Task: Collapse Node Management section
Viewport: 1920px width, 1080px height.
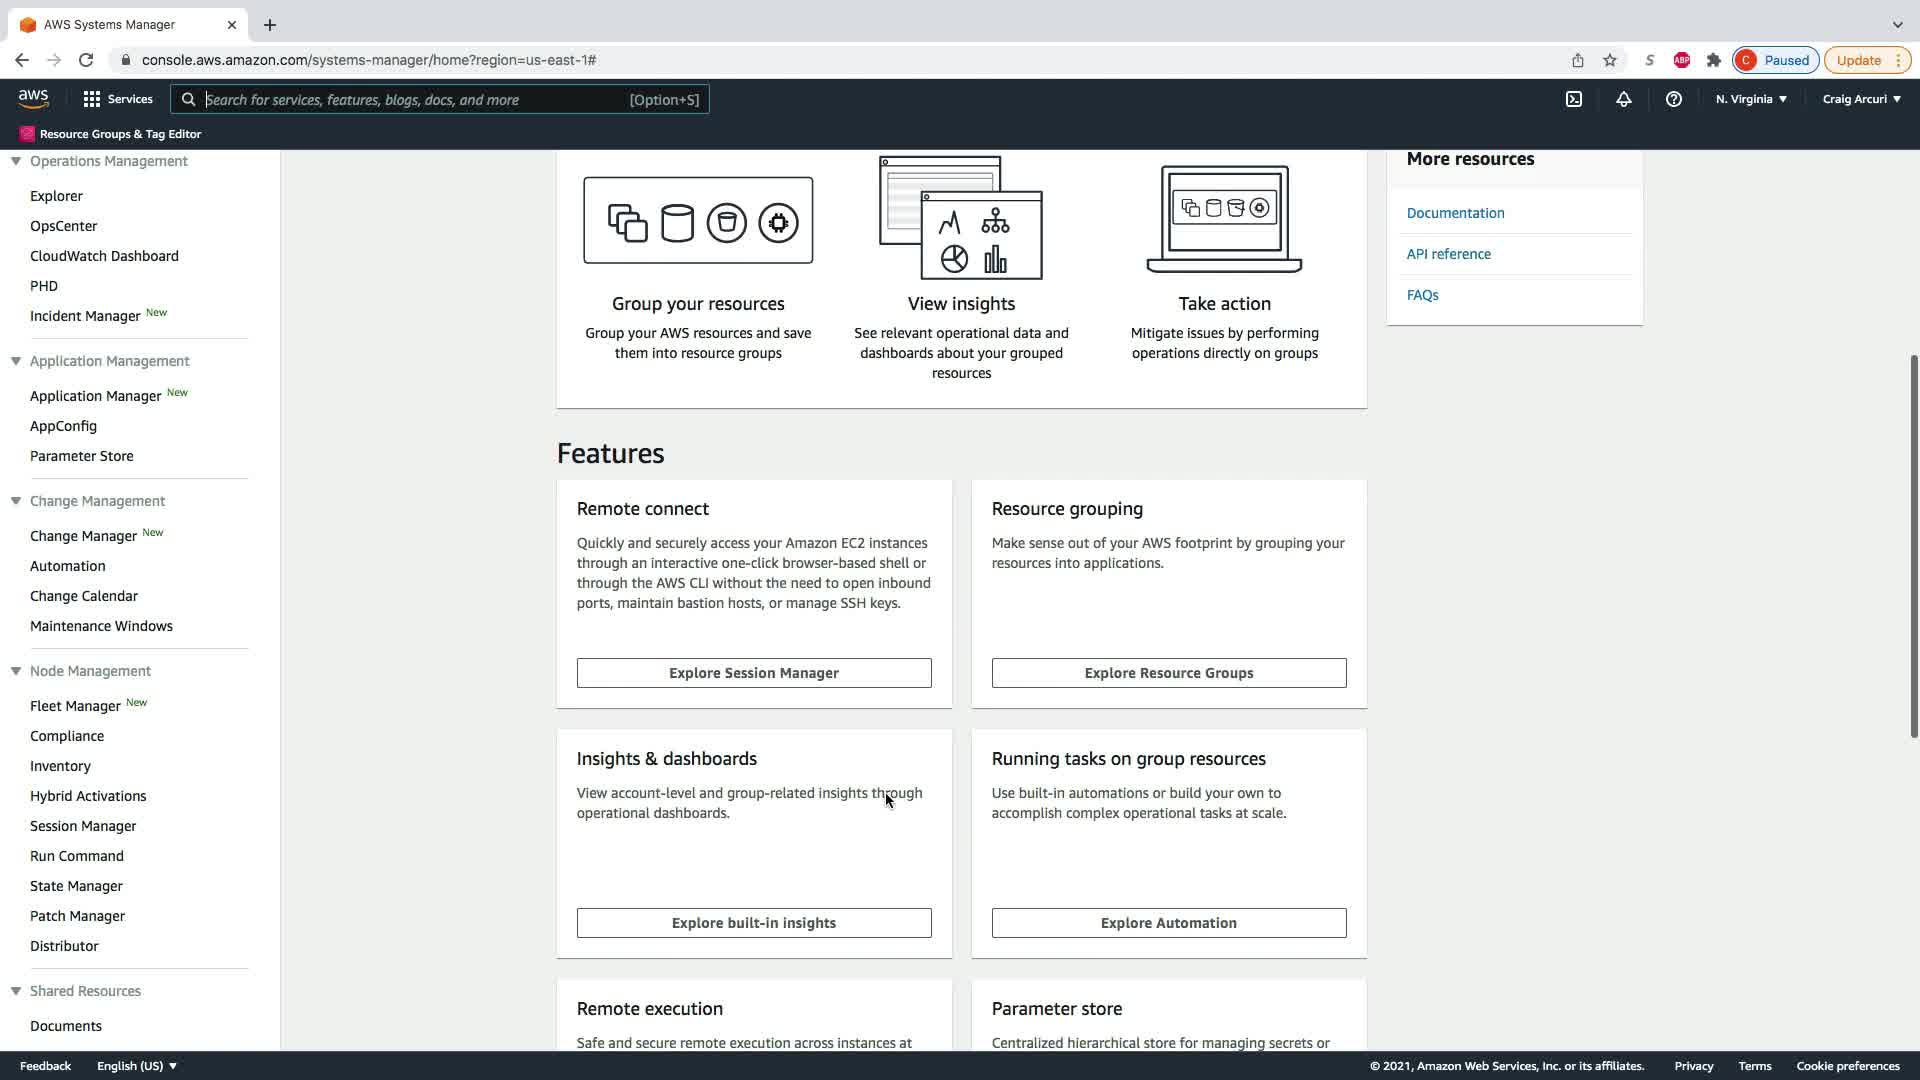Action: [x=16, y=671]
